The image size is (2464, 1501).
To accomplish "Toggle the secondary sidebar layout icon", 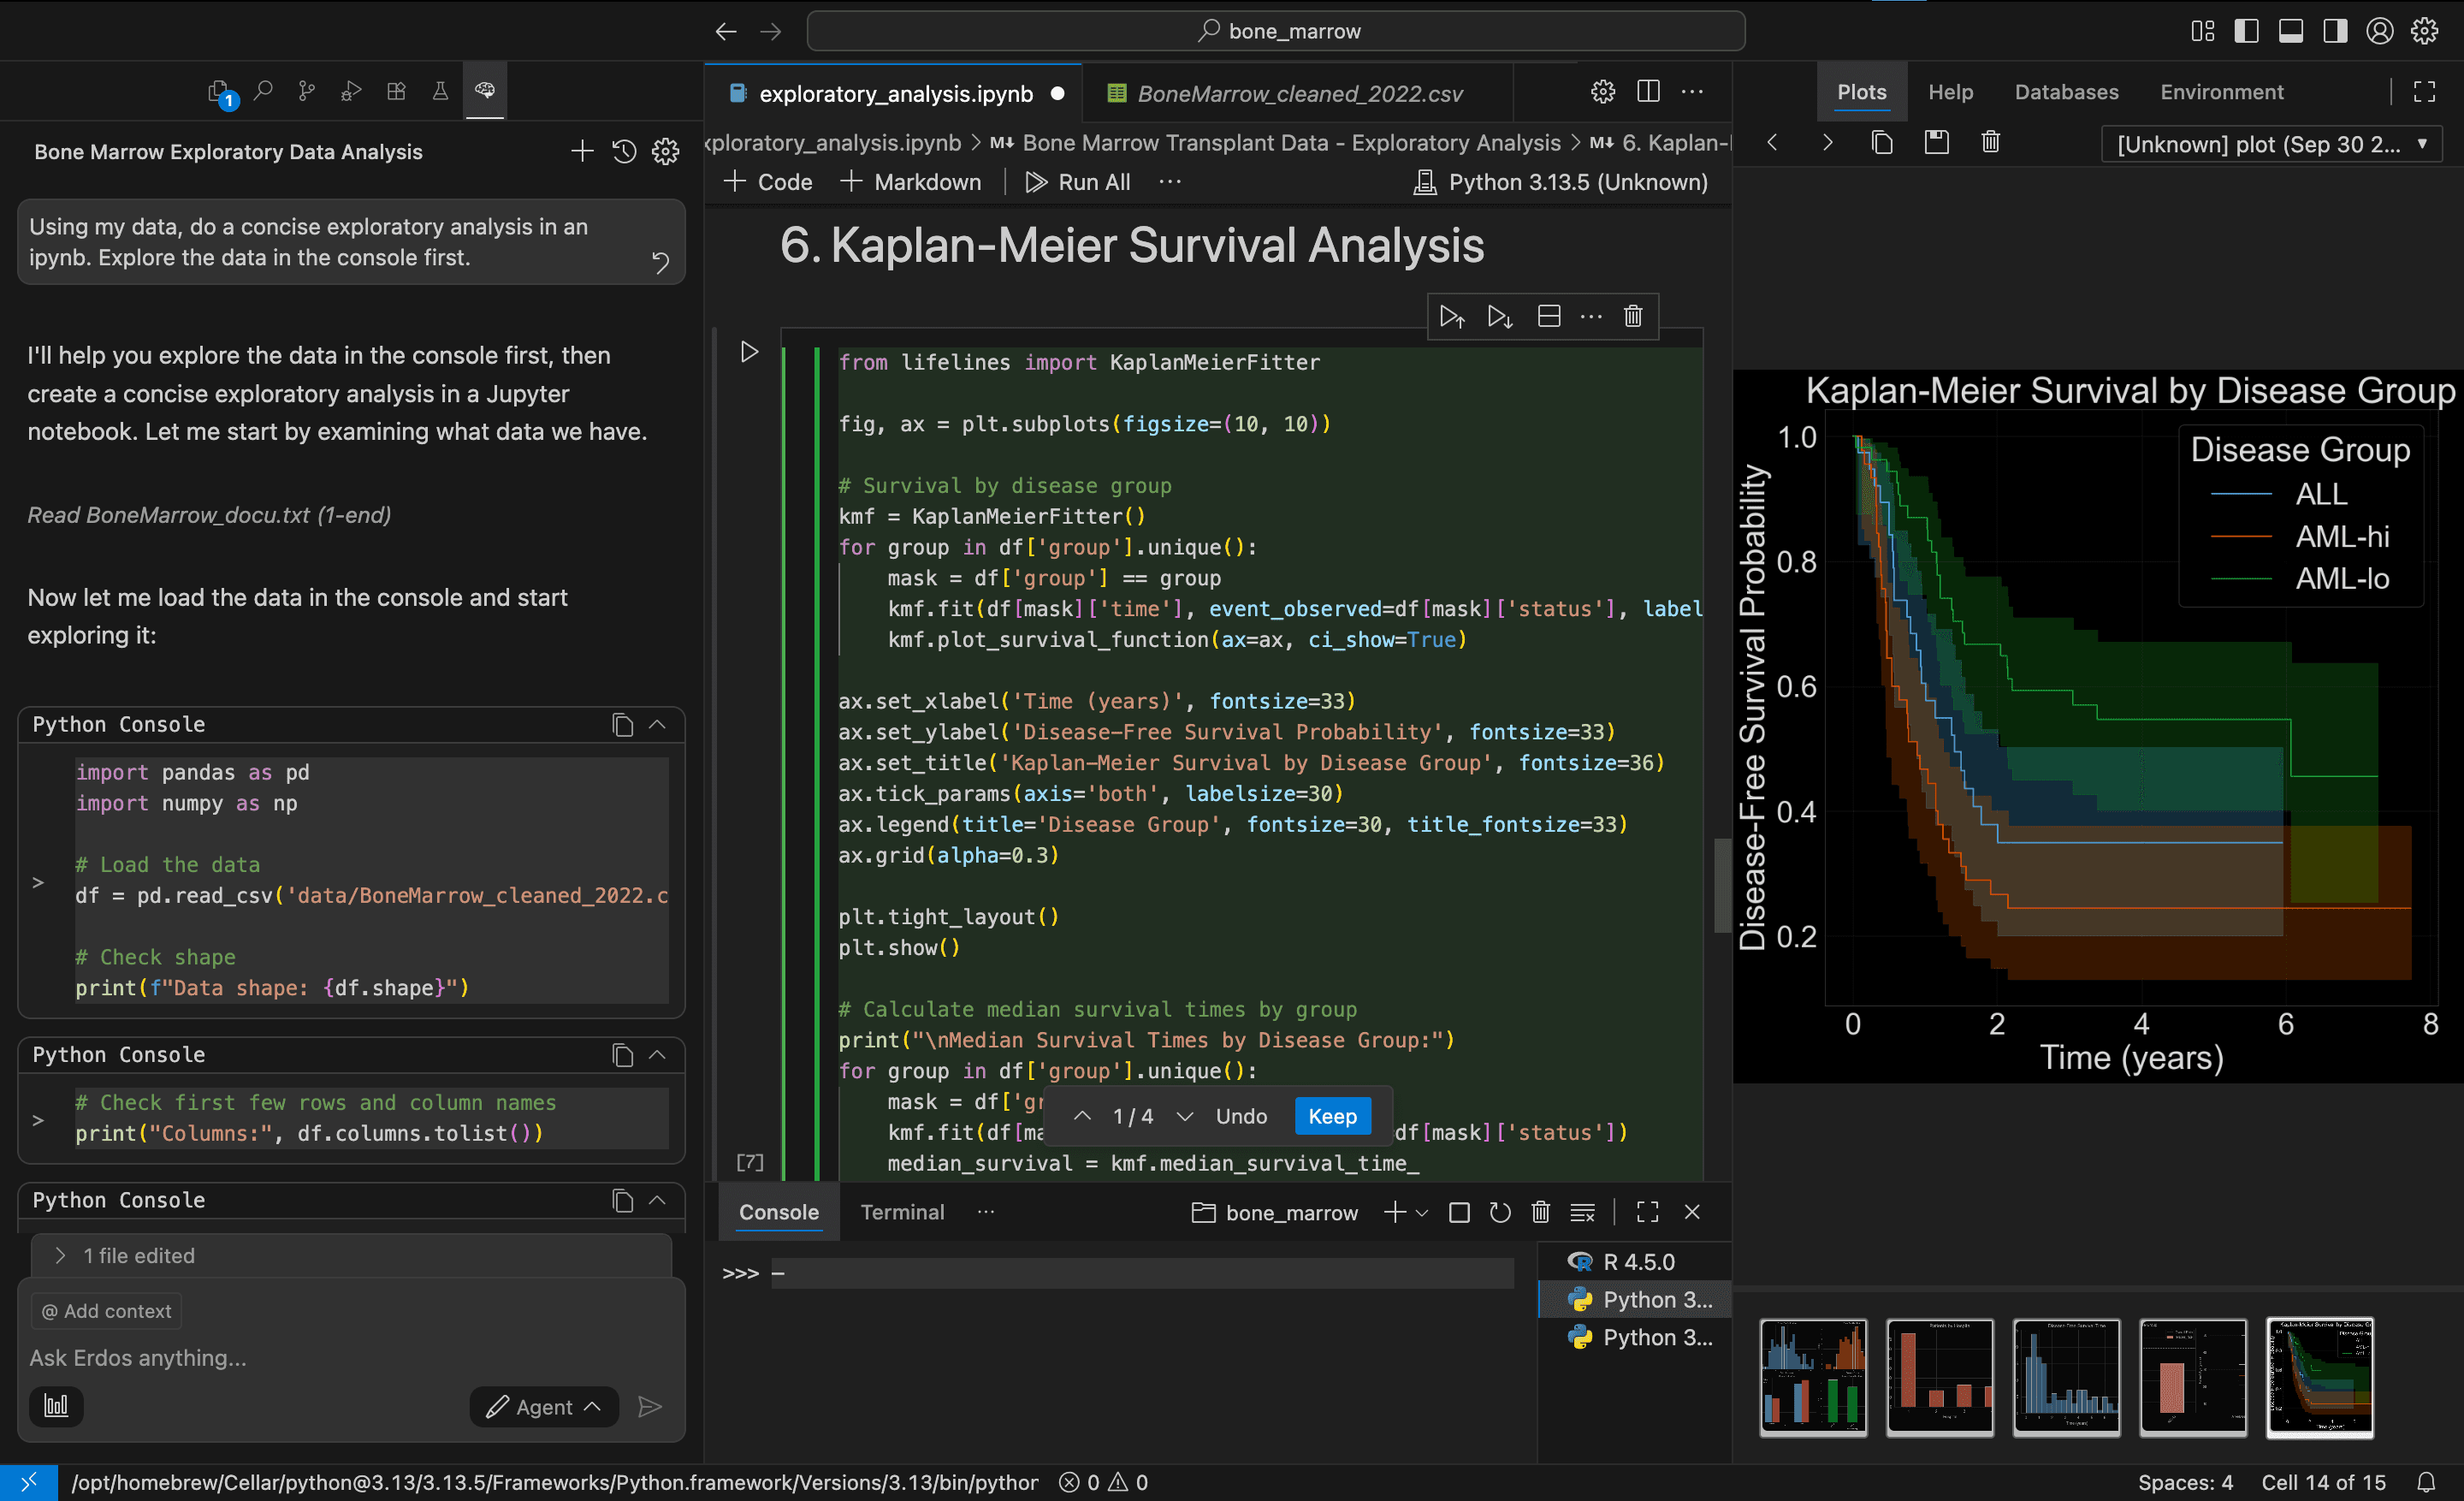I will pyautogui.click(x=2335, y=31).
